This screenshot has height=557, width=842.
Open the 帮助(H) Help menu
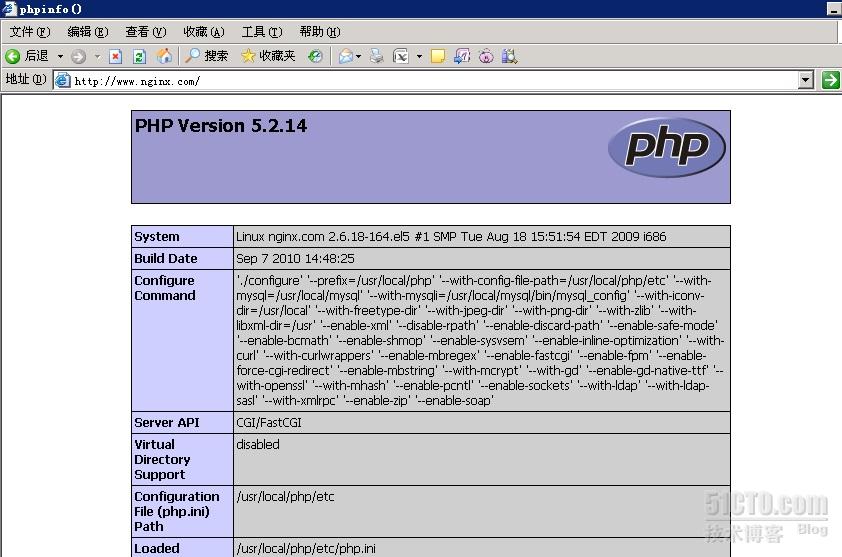click(x=320, y=32)
